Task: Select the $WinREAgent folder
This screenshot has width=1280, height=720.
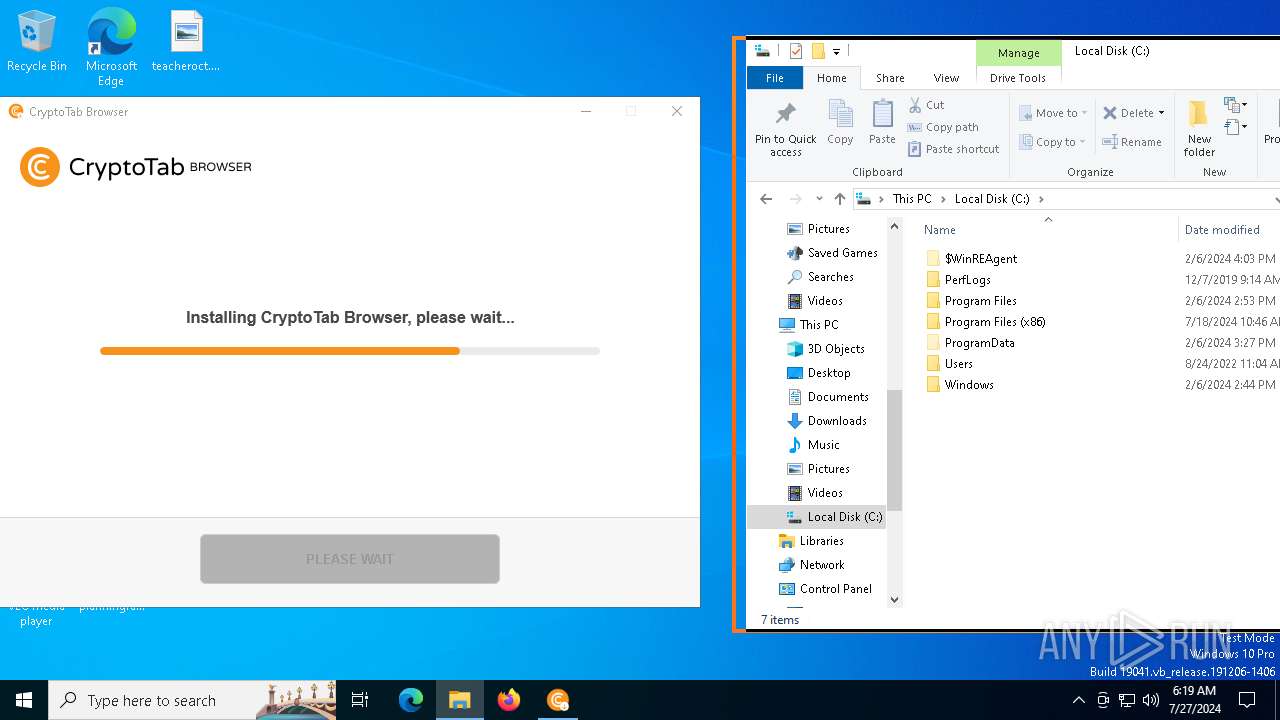Action: [981, 259]
